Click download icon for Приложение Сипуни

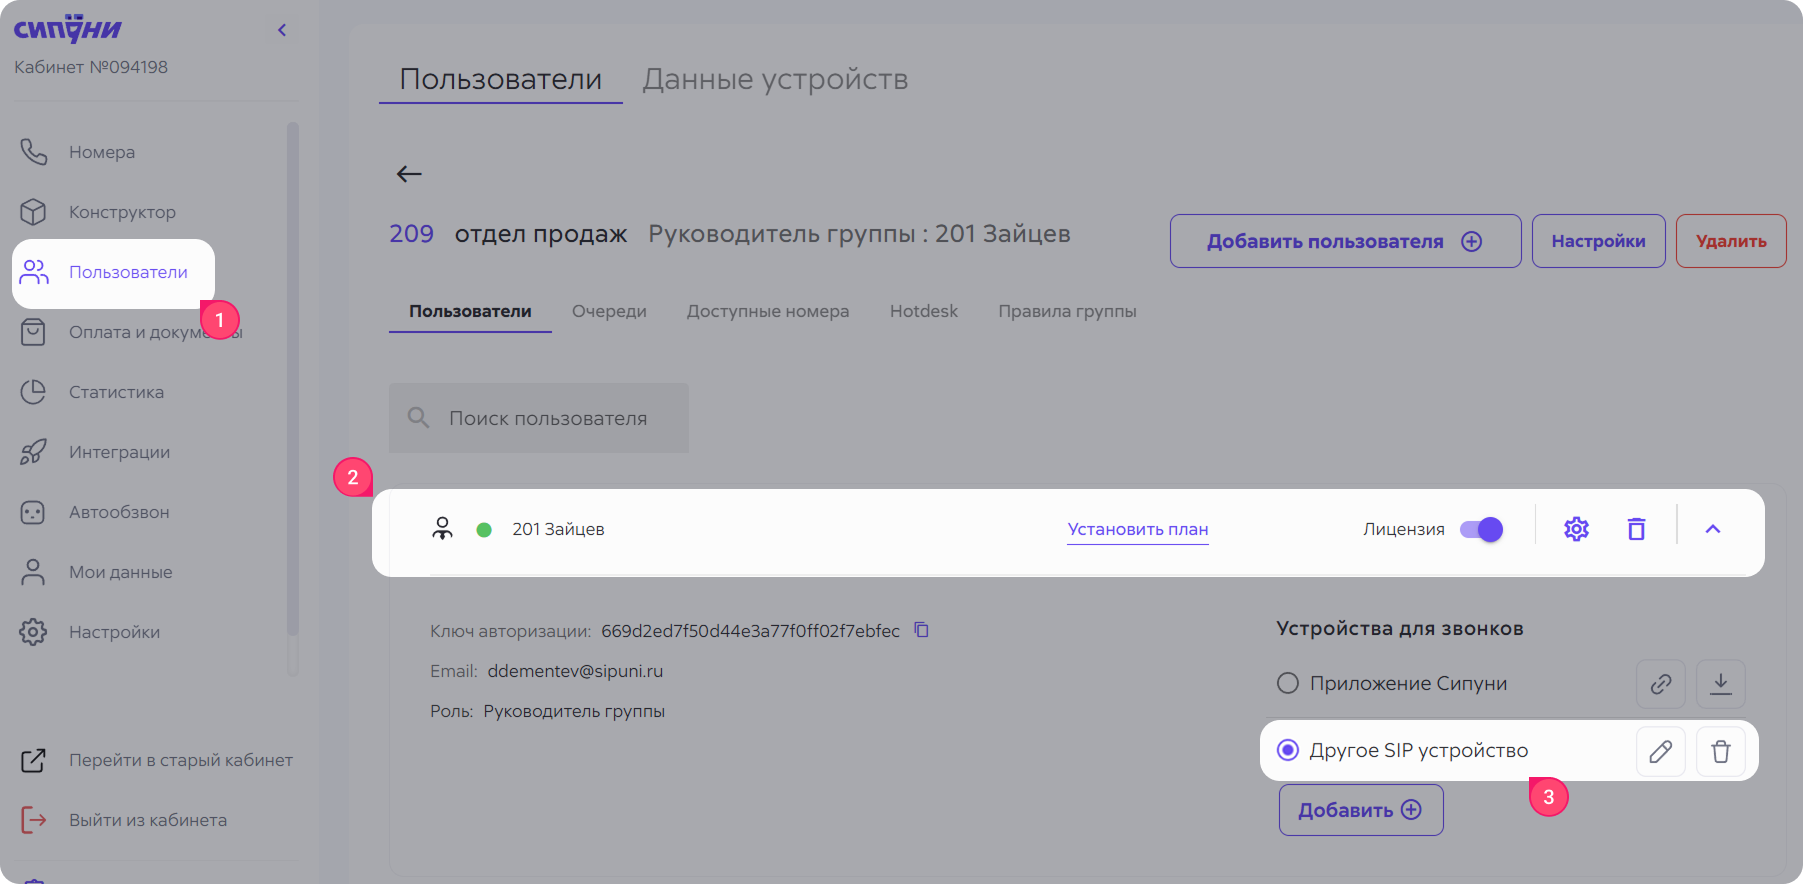[1720, 684]
